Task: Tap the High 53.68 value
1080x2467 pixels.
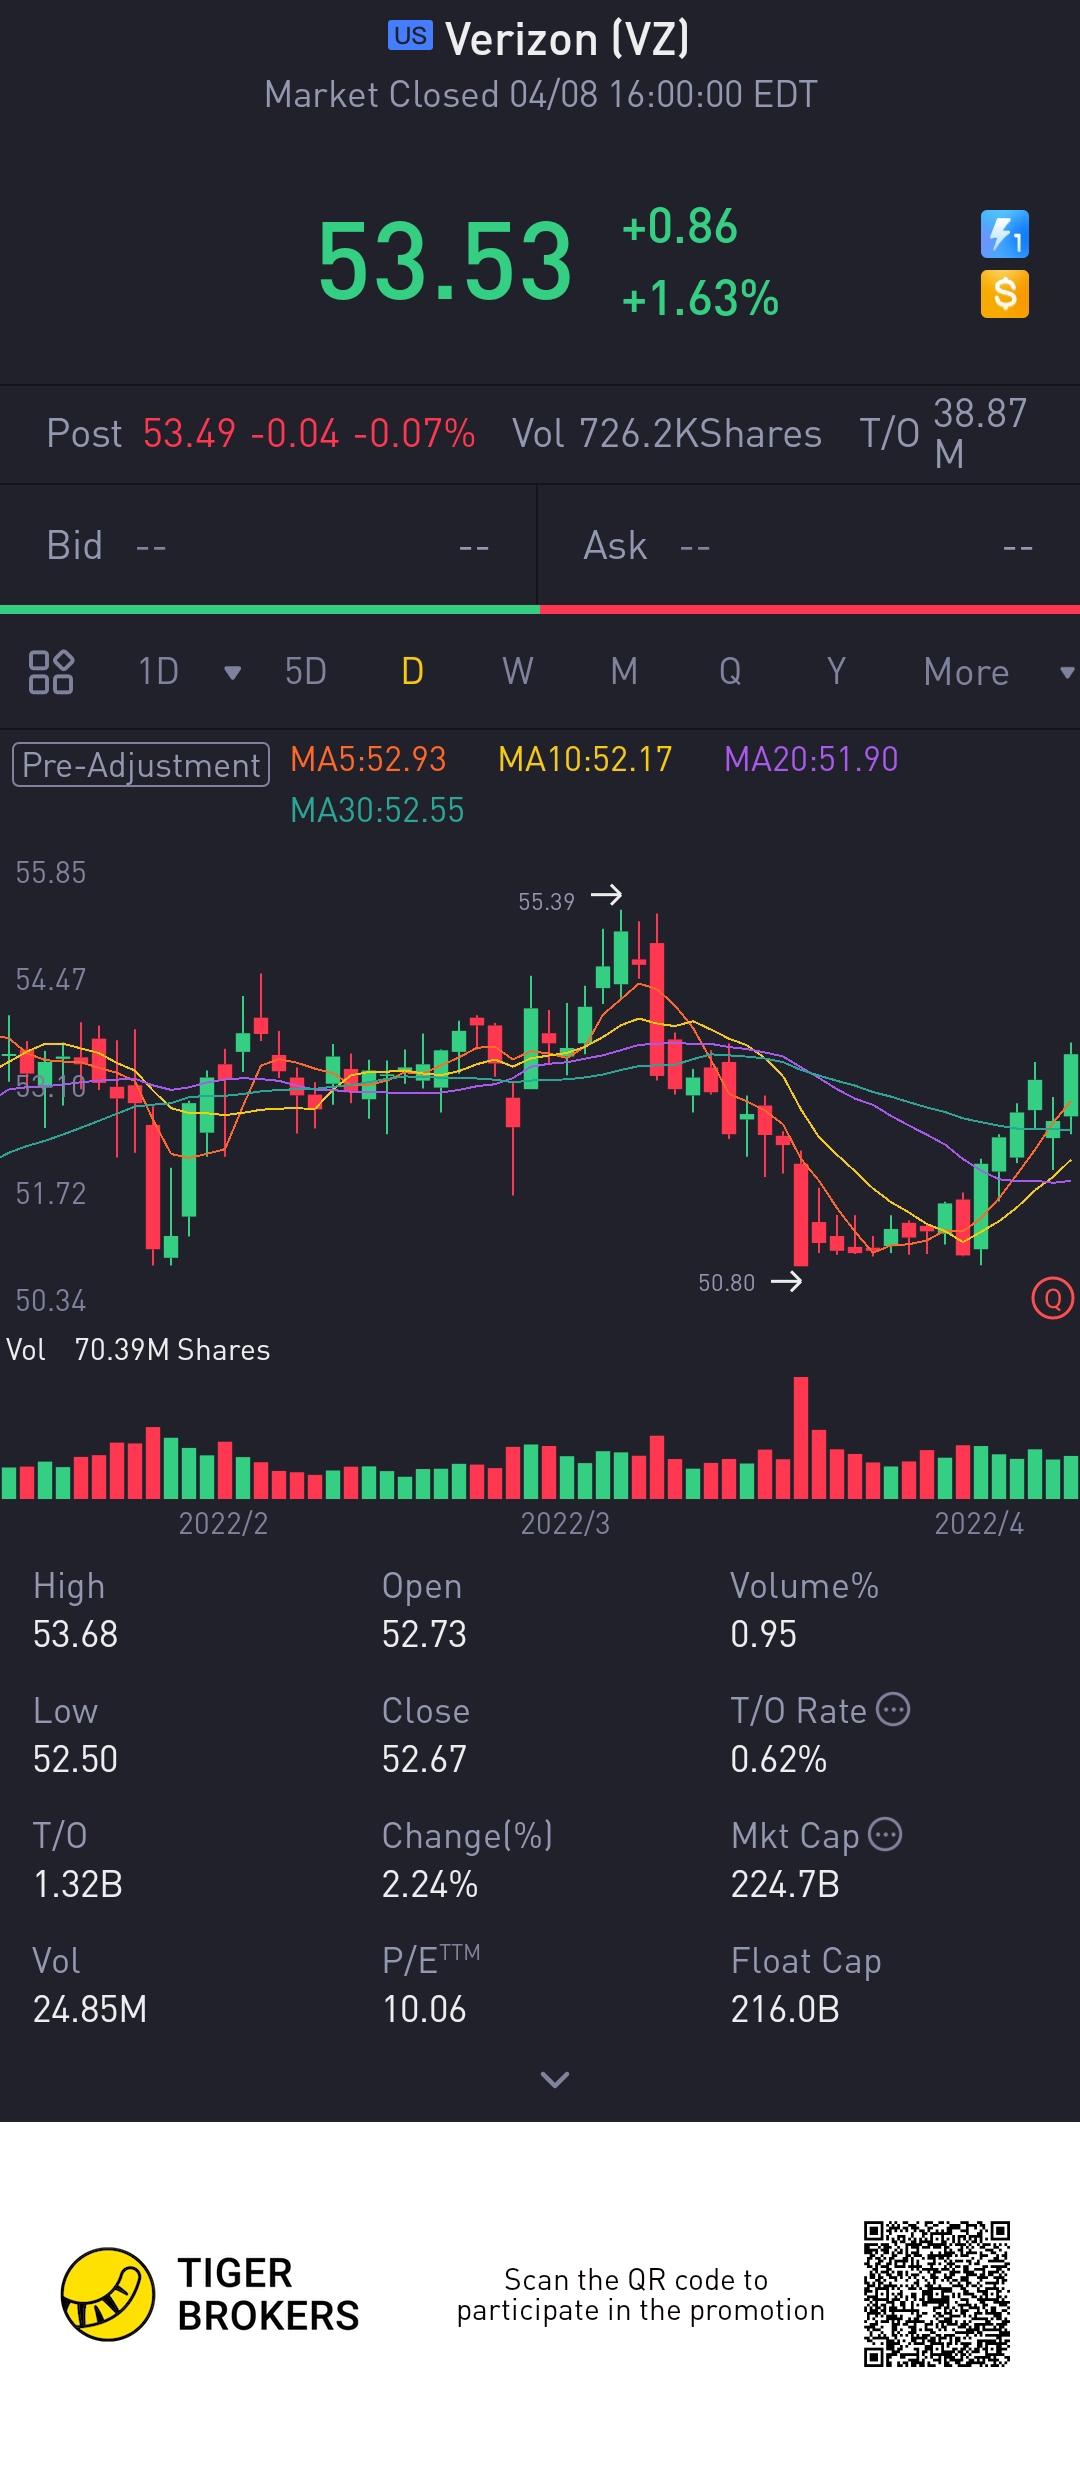Action: click(x=75, y=1634)
